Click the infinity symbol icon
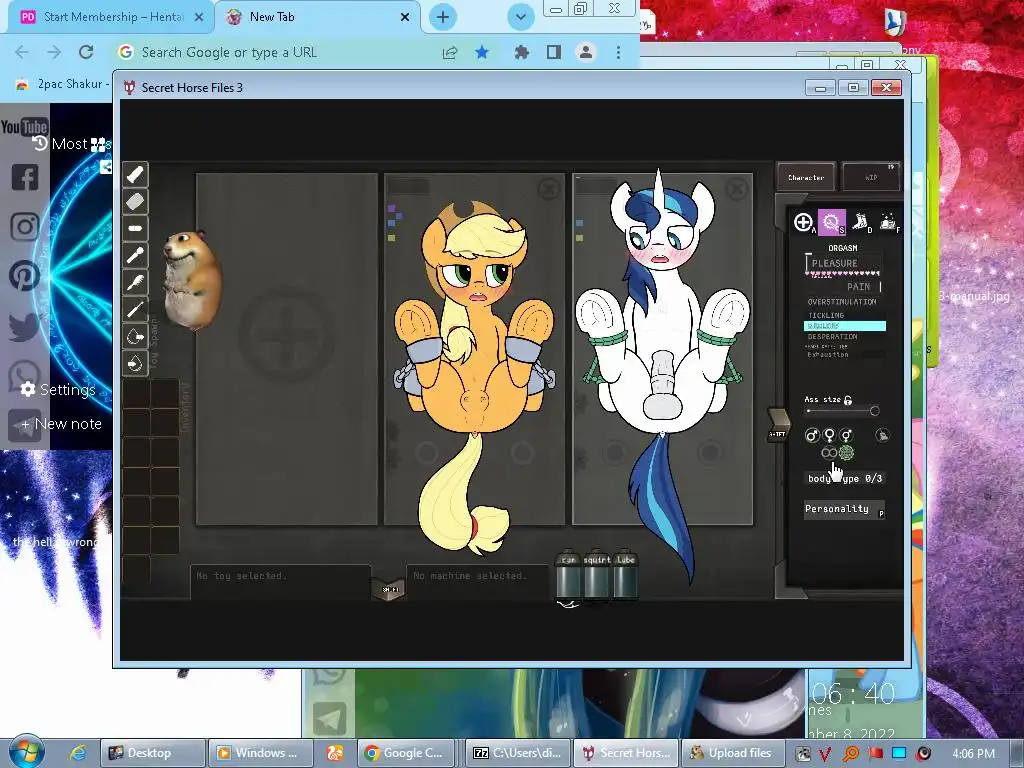The image size is (1024, 768). (x=829, y=453)
